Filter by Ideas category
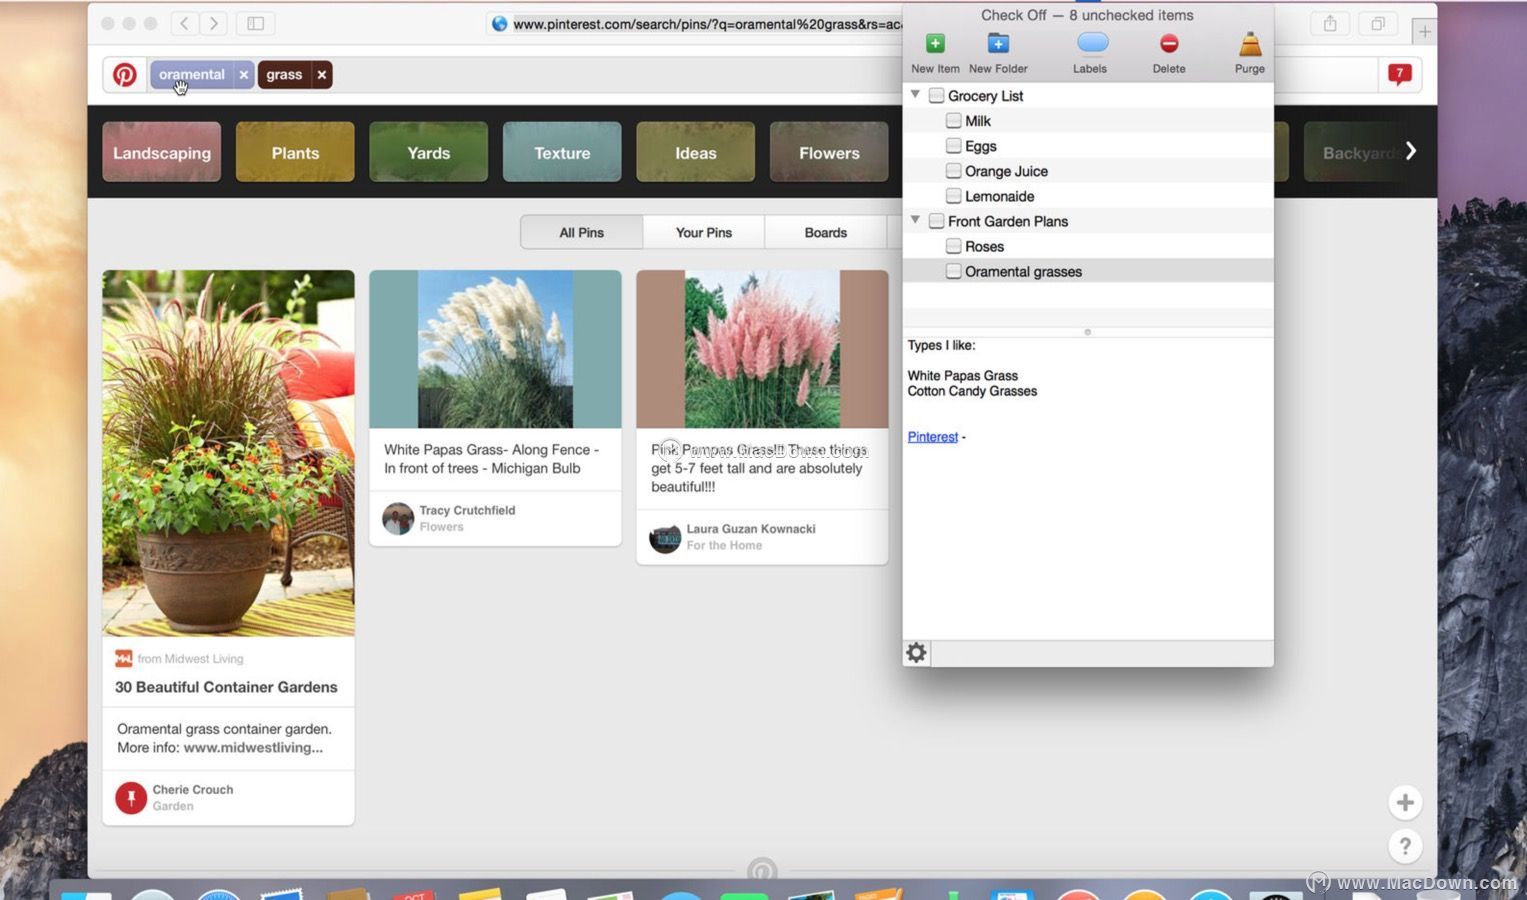Image resolution: width=1527 pixels, height=900 pixels. coord(696,152)
